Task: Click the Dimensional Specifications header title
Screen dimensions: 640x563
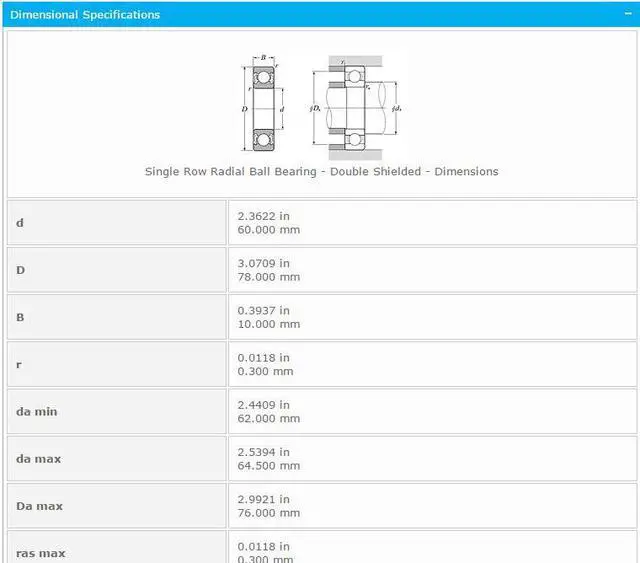Action: click(85, 15)
